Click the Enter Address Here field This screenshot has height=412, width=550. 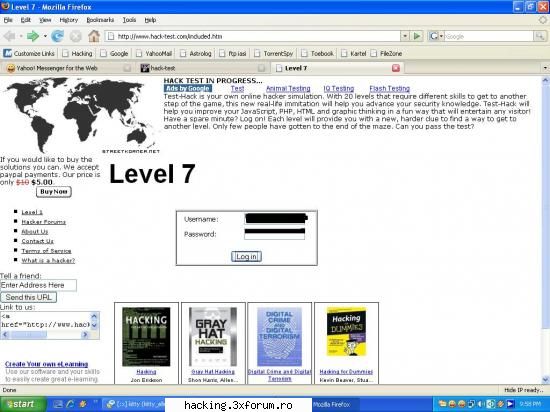[38, 285]
